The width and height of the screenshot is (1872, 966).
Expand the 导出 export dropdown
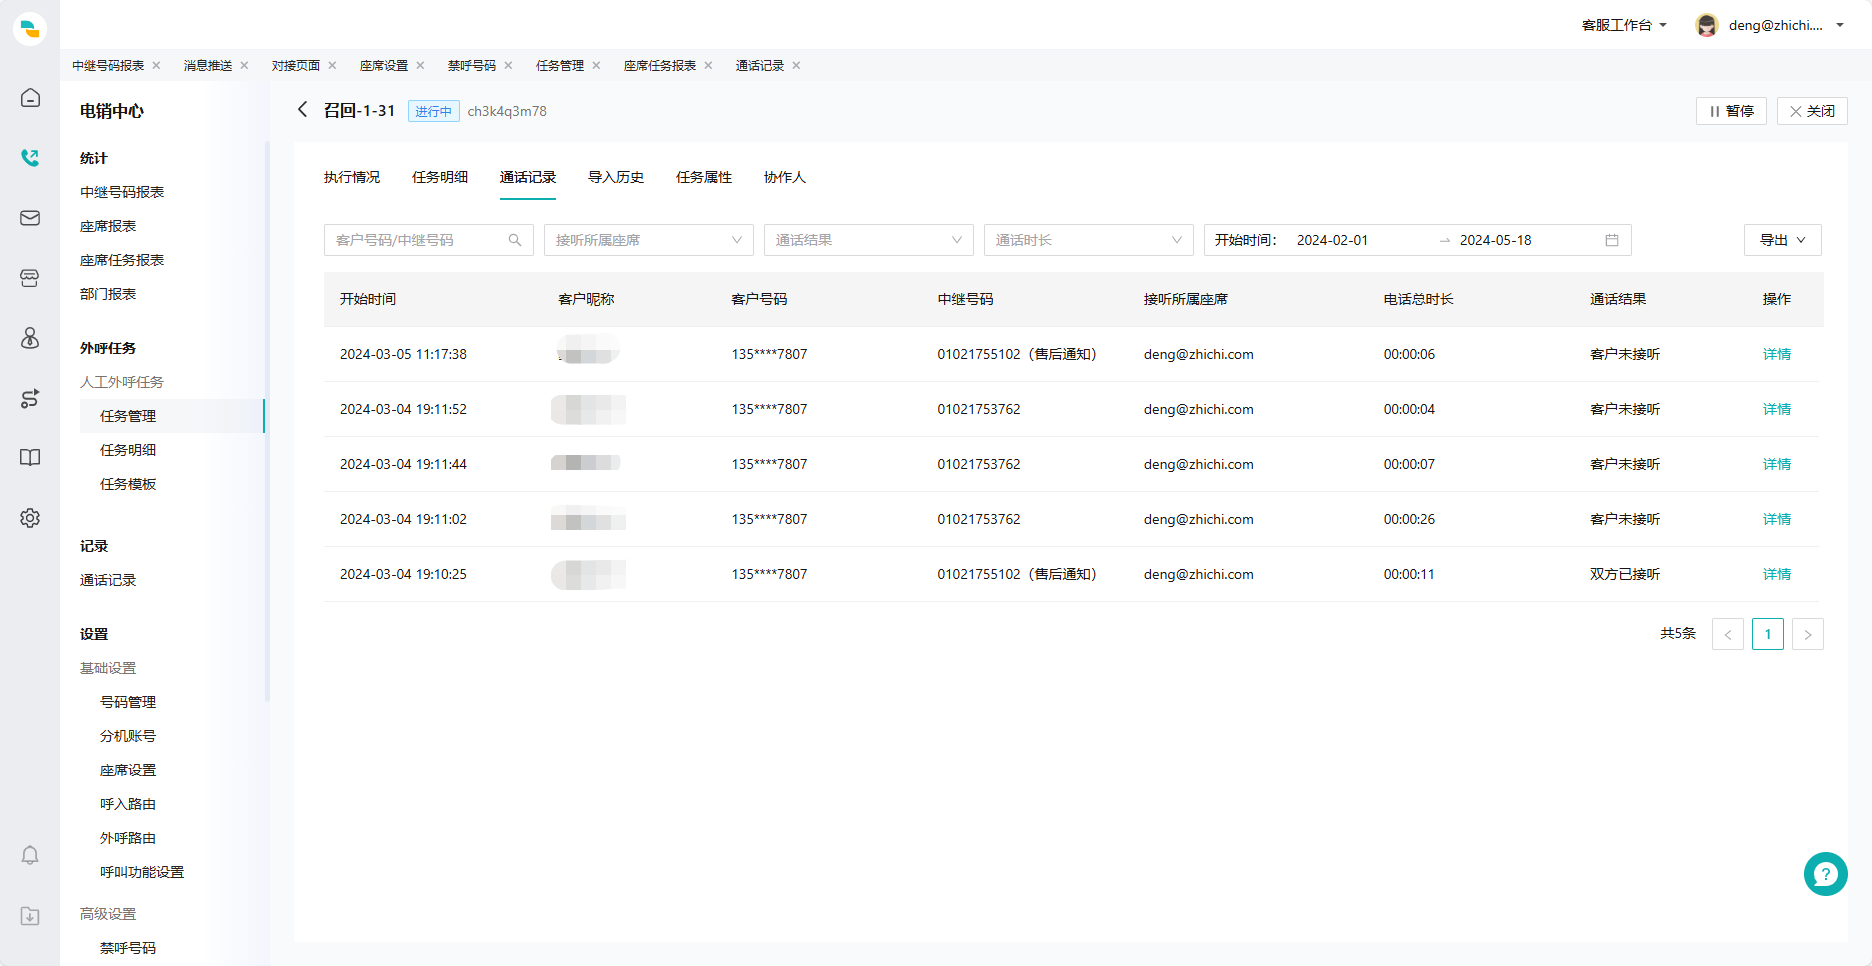coord(1783,240)
